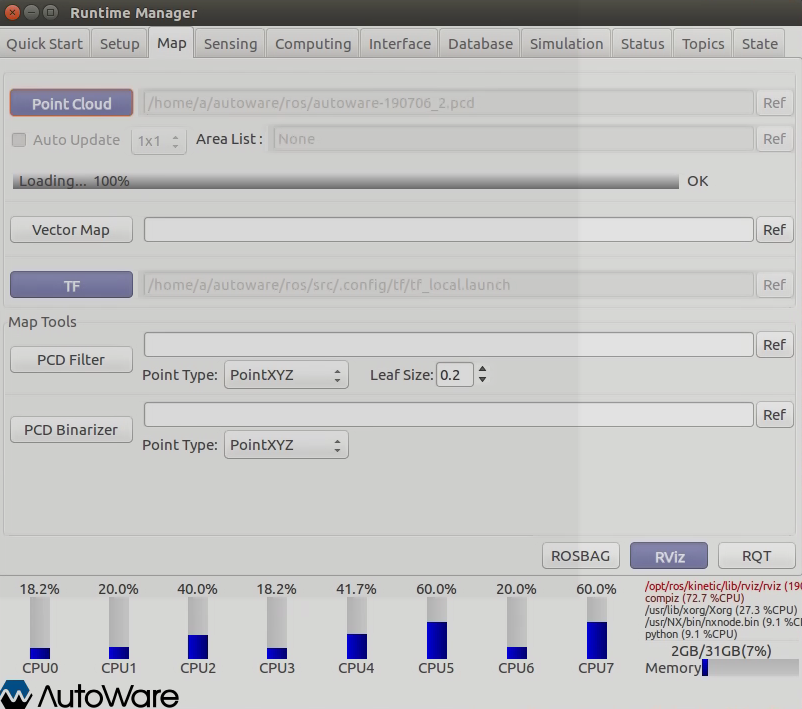Switch to the State tab
Viewport: 802px width, 709px height.
click(x=760, y=44)
